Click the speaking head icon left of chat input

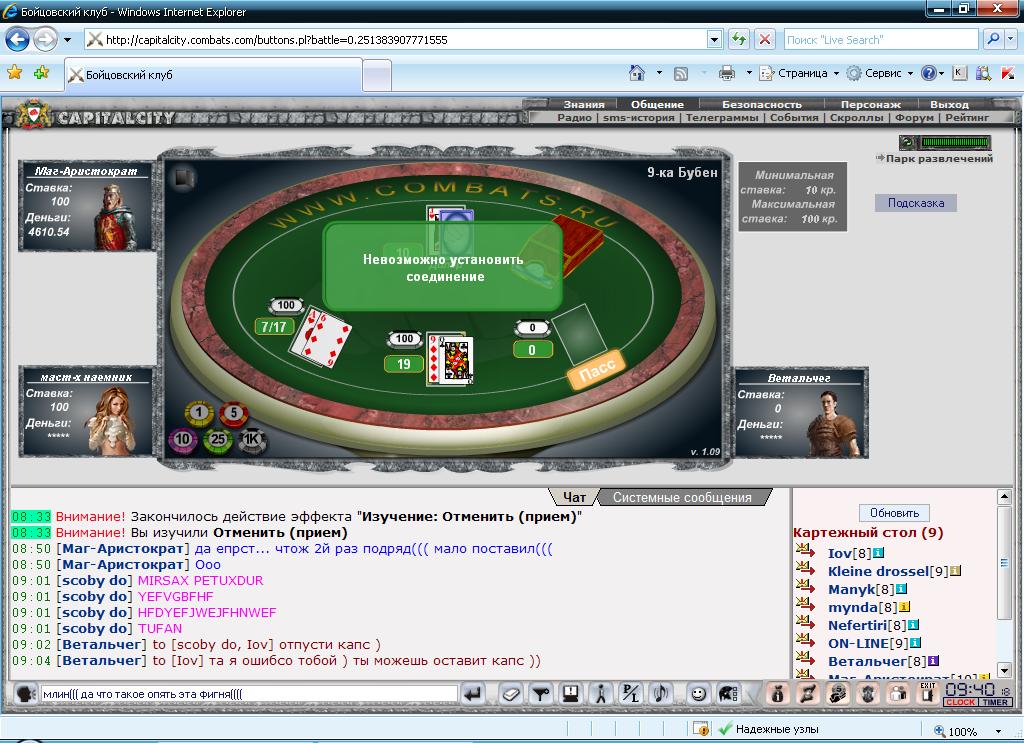pyautogui.click(x=25, y=694)
